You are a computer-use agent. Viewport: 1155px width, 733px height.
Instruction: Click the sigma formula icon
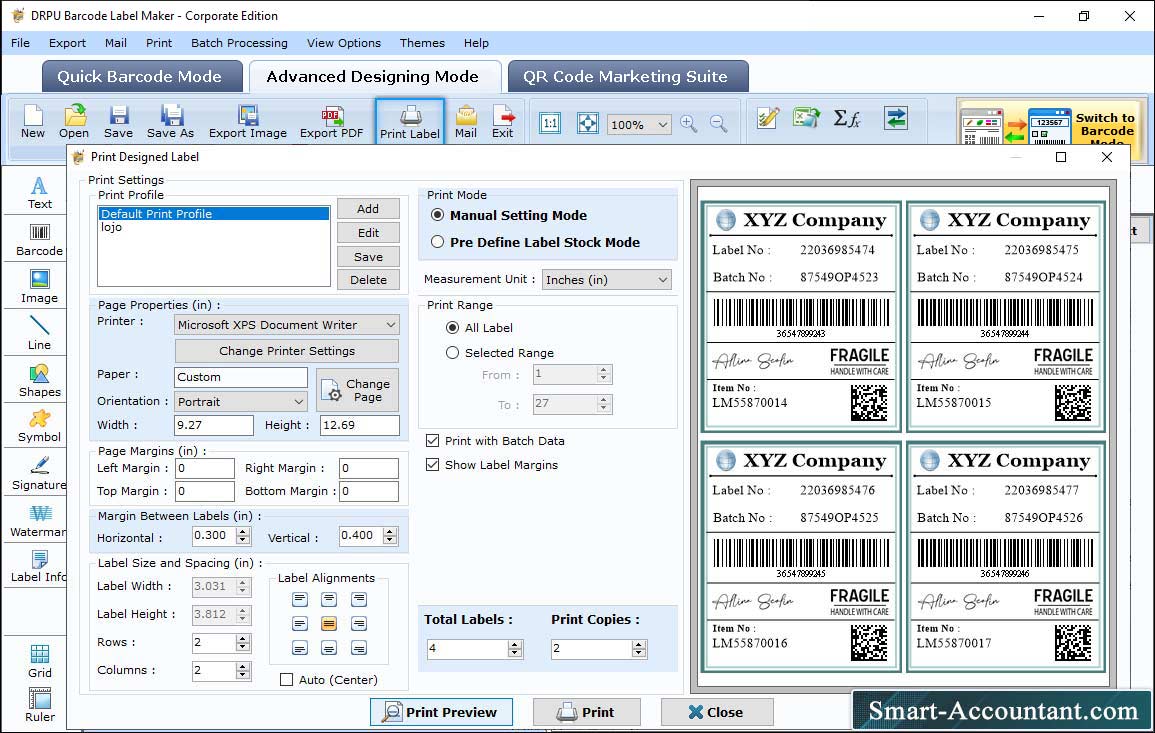pyautogui.click(x=846, y=118)
